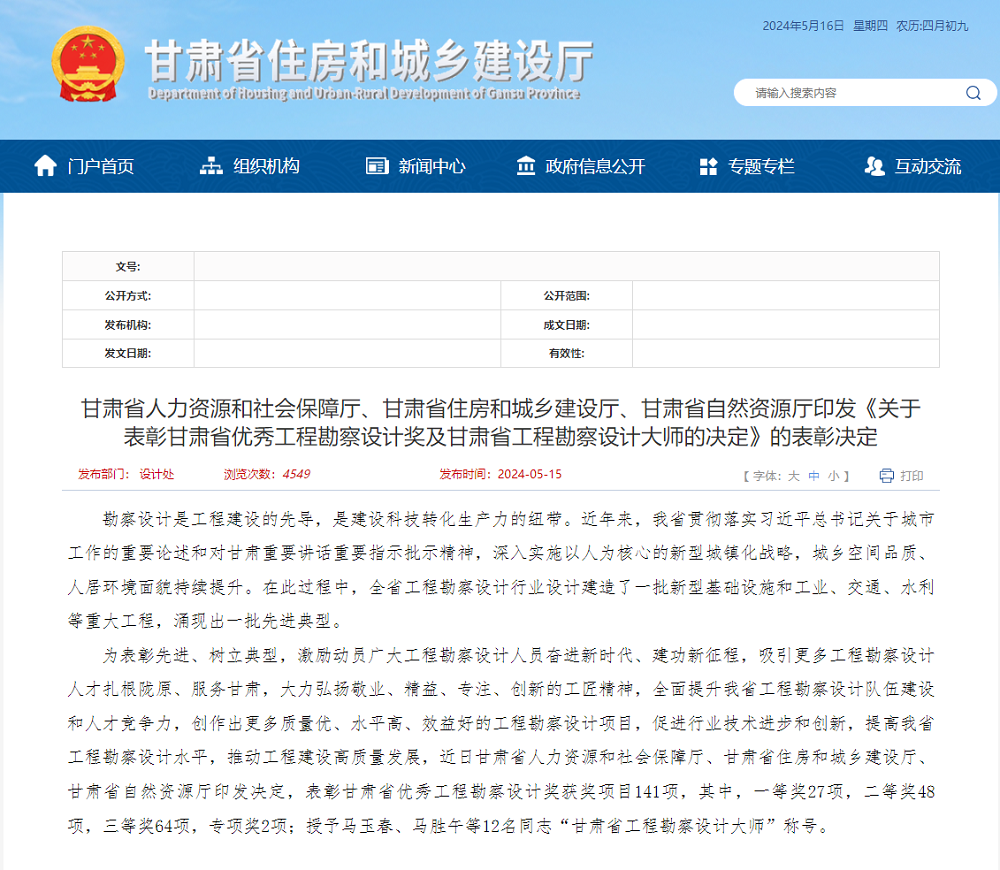Click the 公开方式: table label
This screenshot has height=870, width=1000.
pyautogui.click(x=128, y=296)
